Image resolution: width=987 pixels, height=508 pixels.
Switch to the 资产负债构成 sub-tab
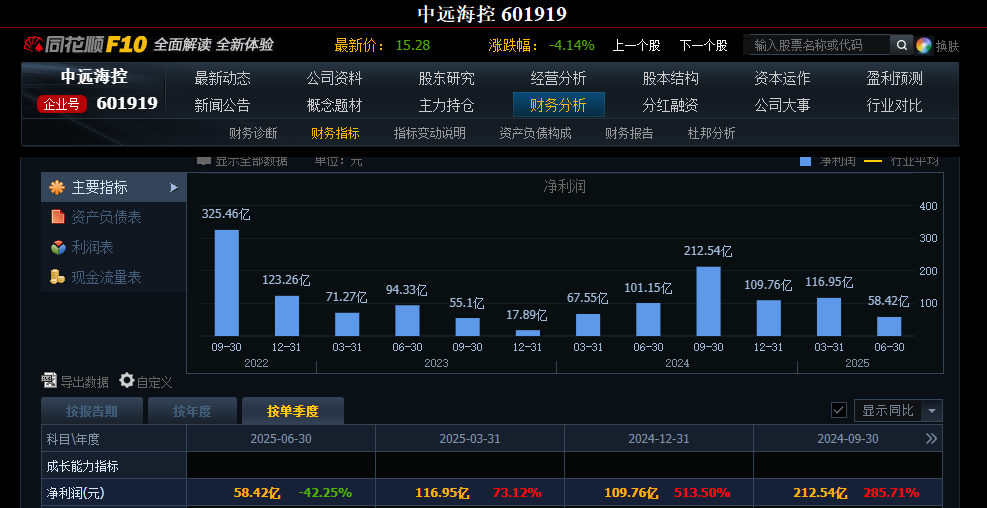tap(536, 133)
